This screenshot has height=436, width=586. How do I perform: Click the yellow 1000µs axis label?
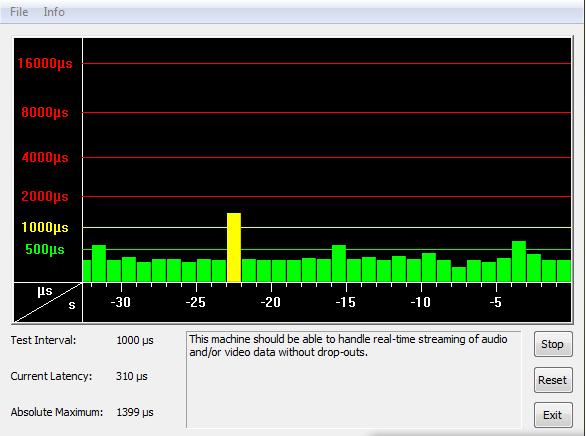click(x=45, y=227)
